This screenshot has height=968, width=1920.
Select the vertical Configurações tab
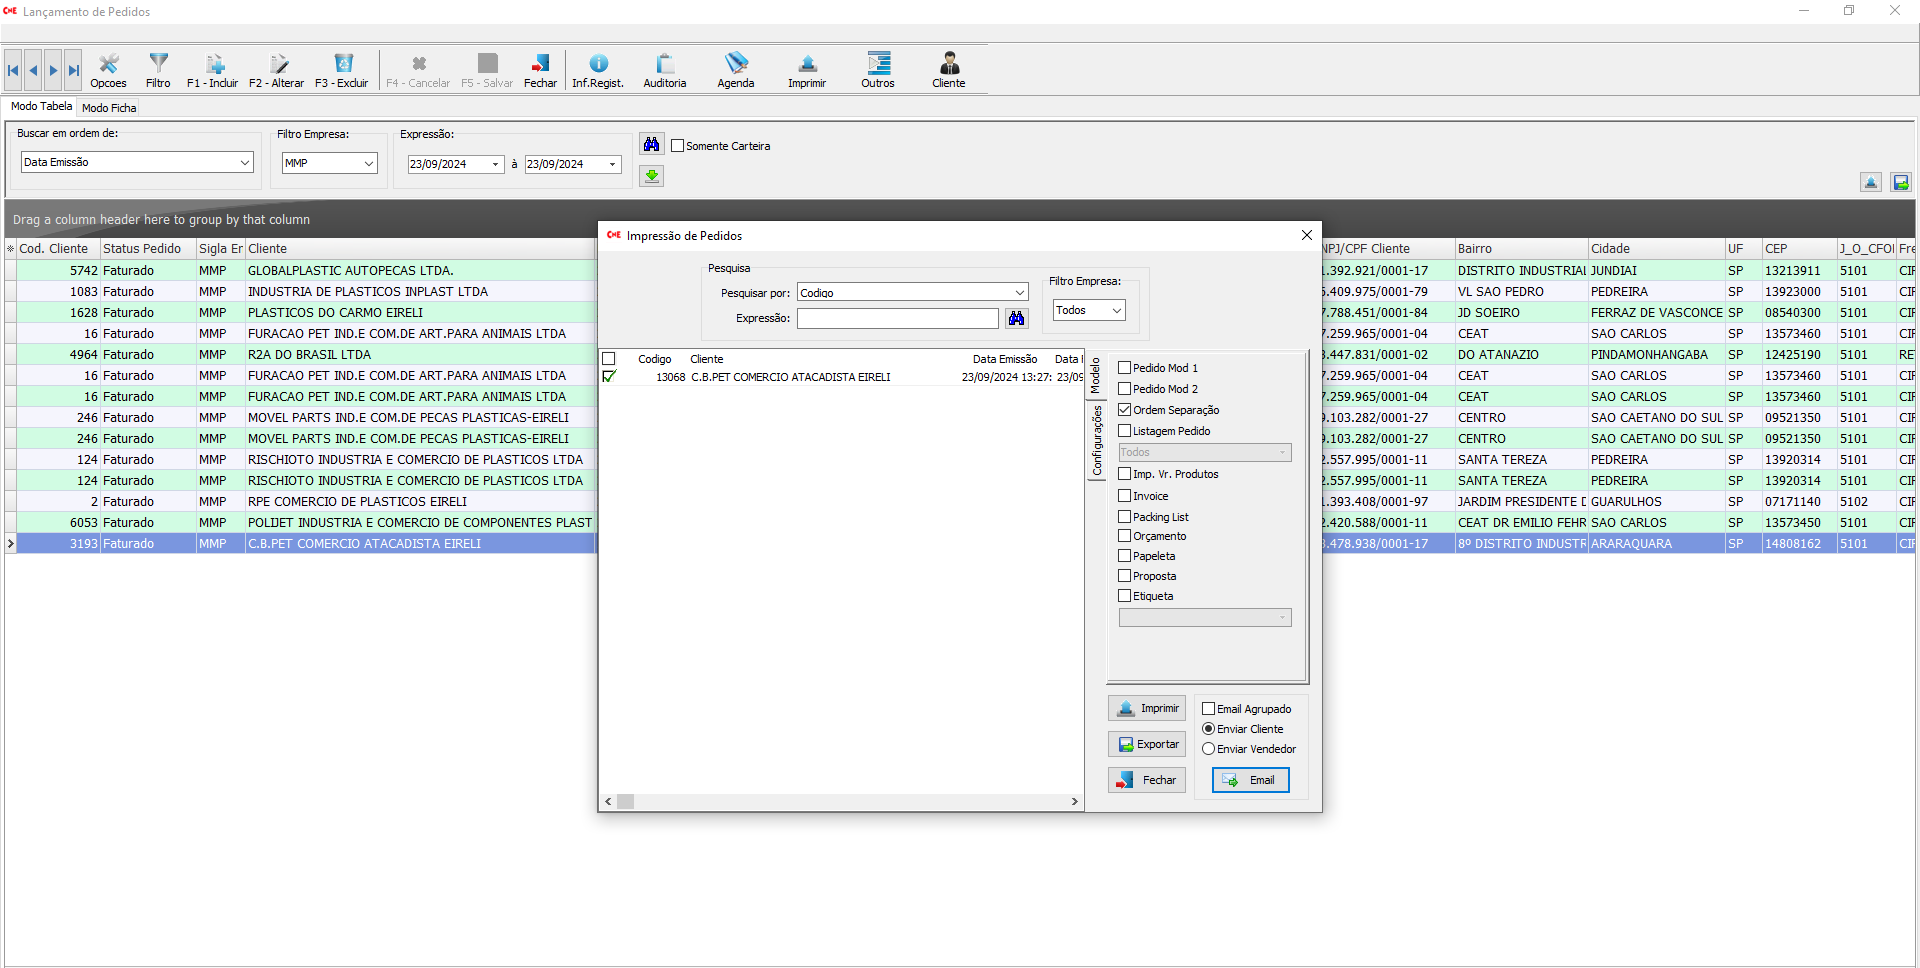pyautogui.click(x=1096, y=440)
